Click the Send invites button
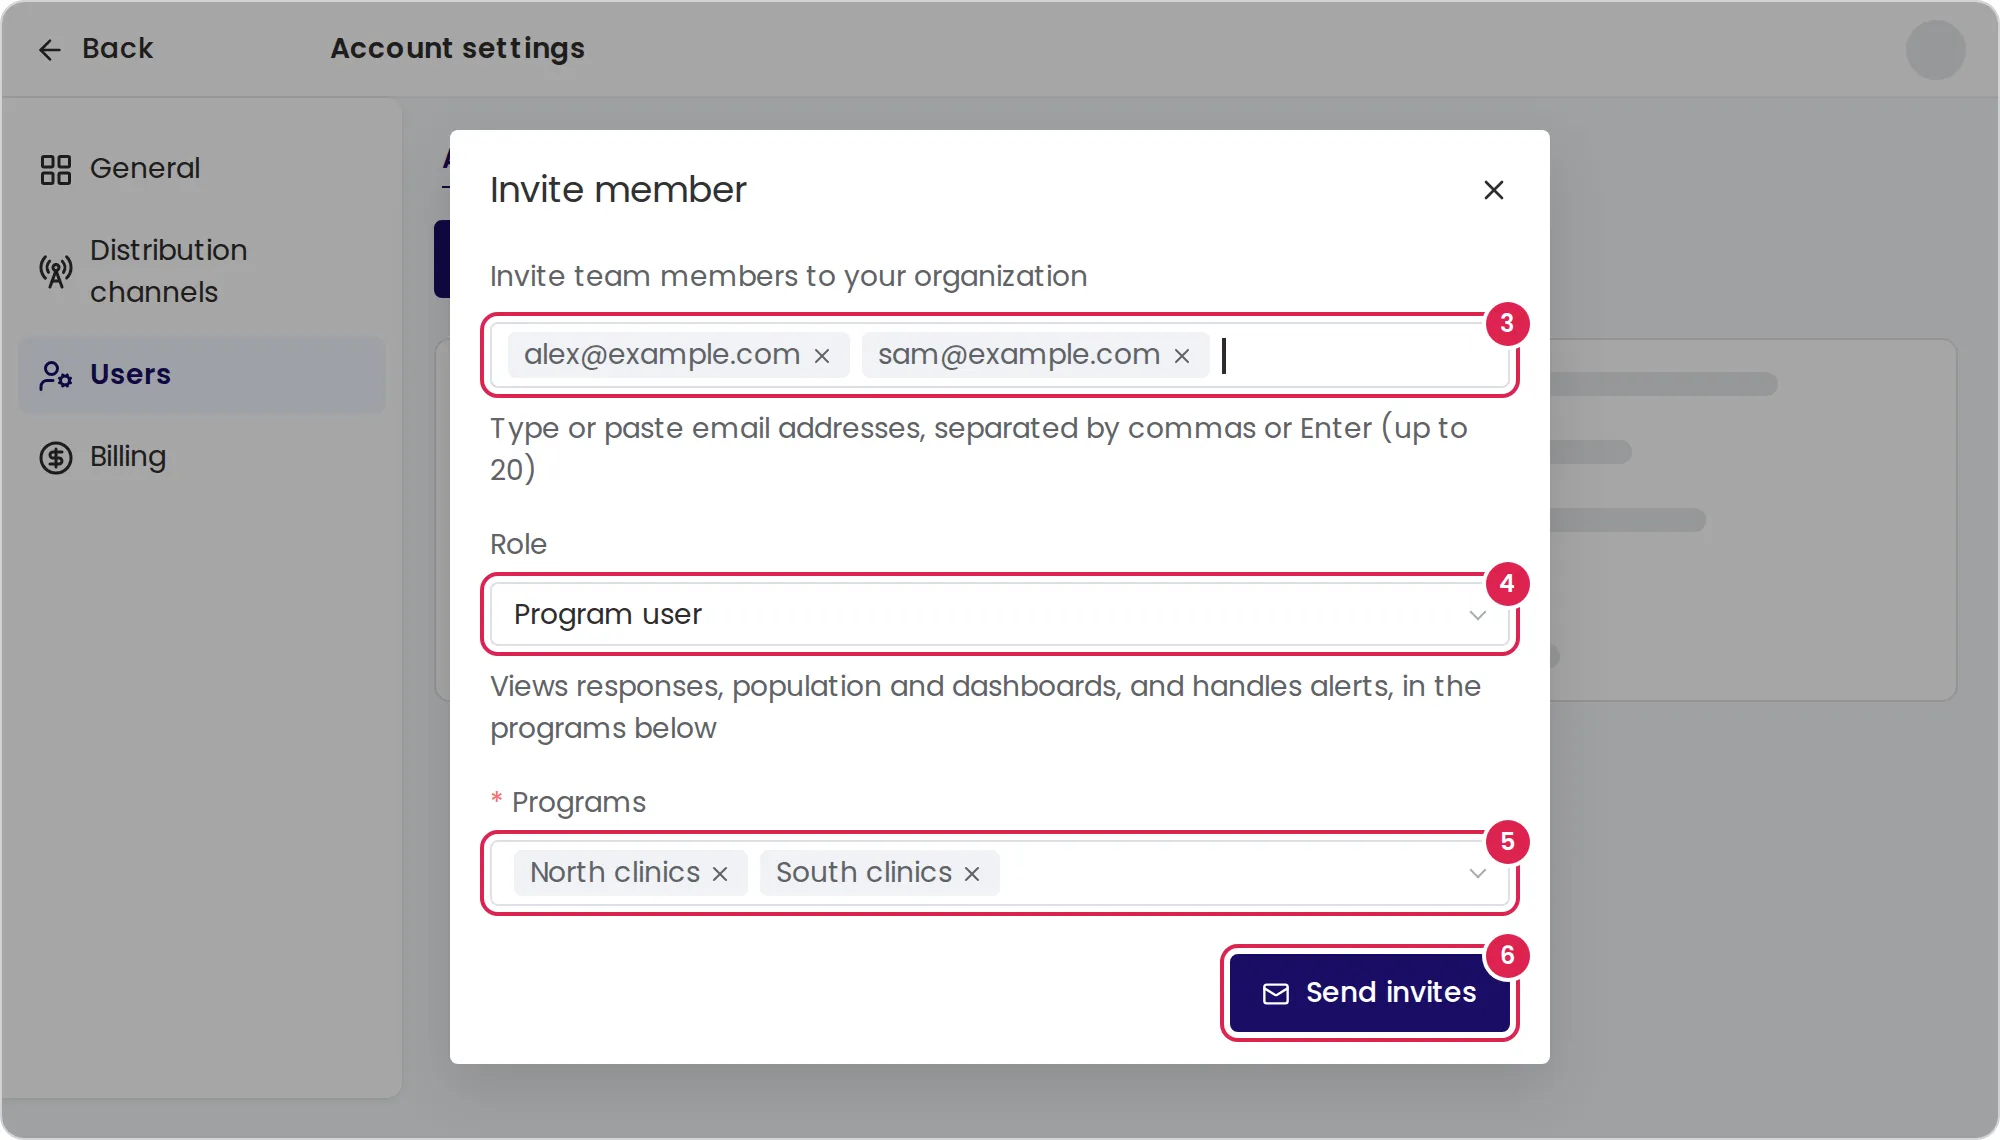The height and width of the screenshot is (1140, 2000). coord(1370,993)
